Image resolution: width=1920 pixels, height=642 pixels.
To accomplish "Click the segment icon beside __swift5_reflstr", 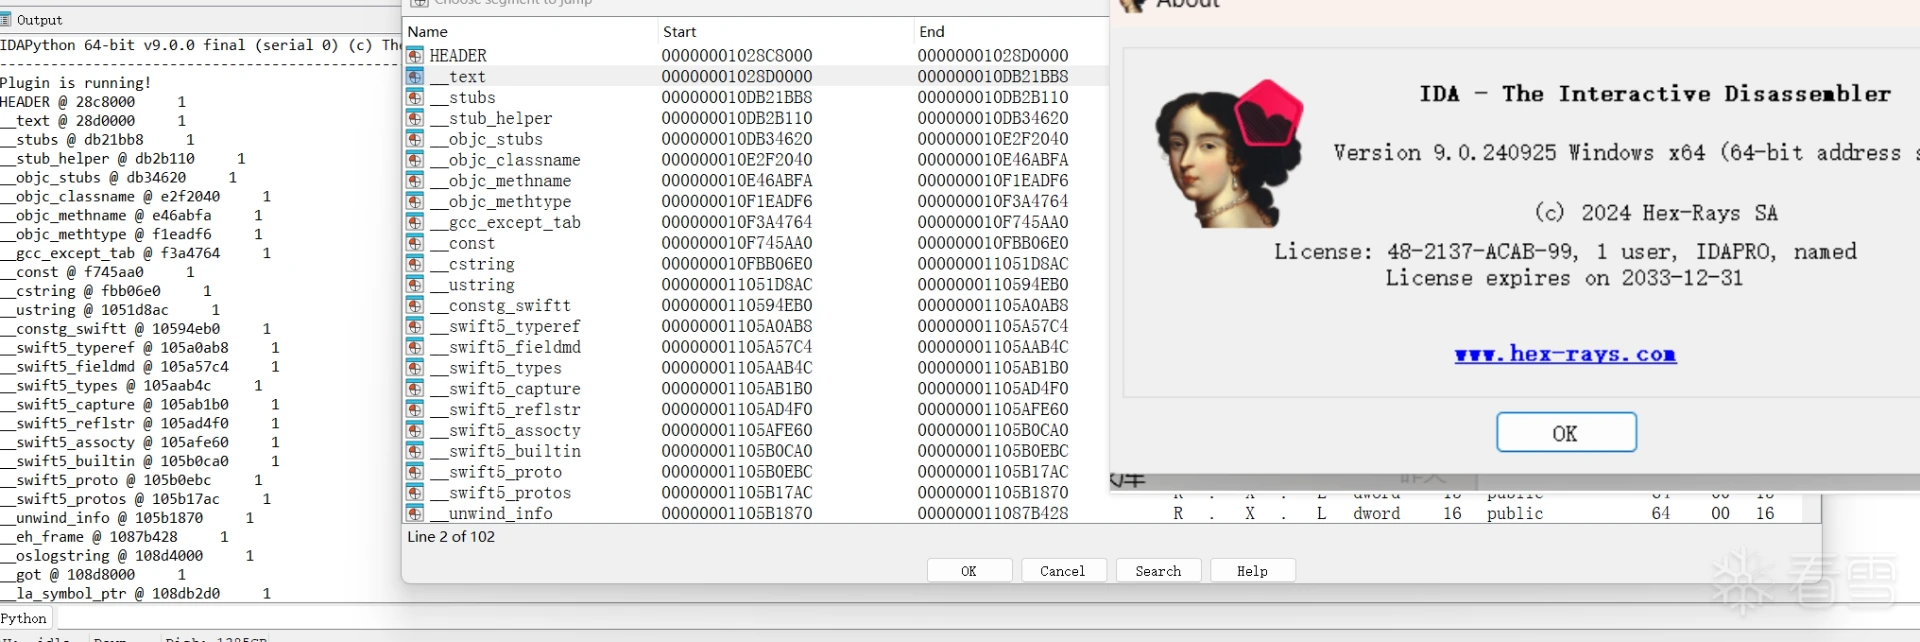I will [414, 410].
